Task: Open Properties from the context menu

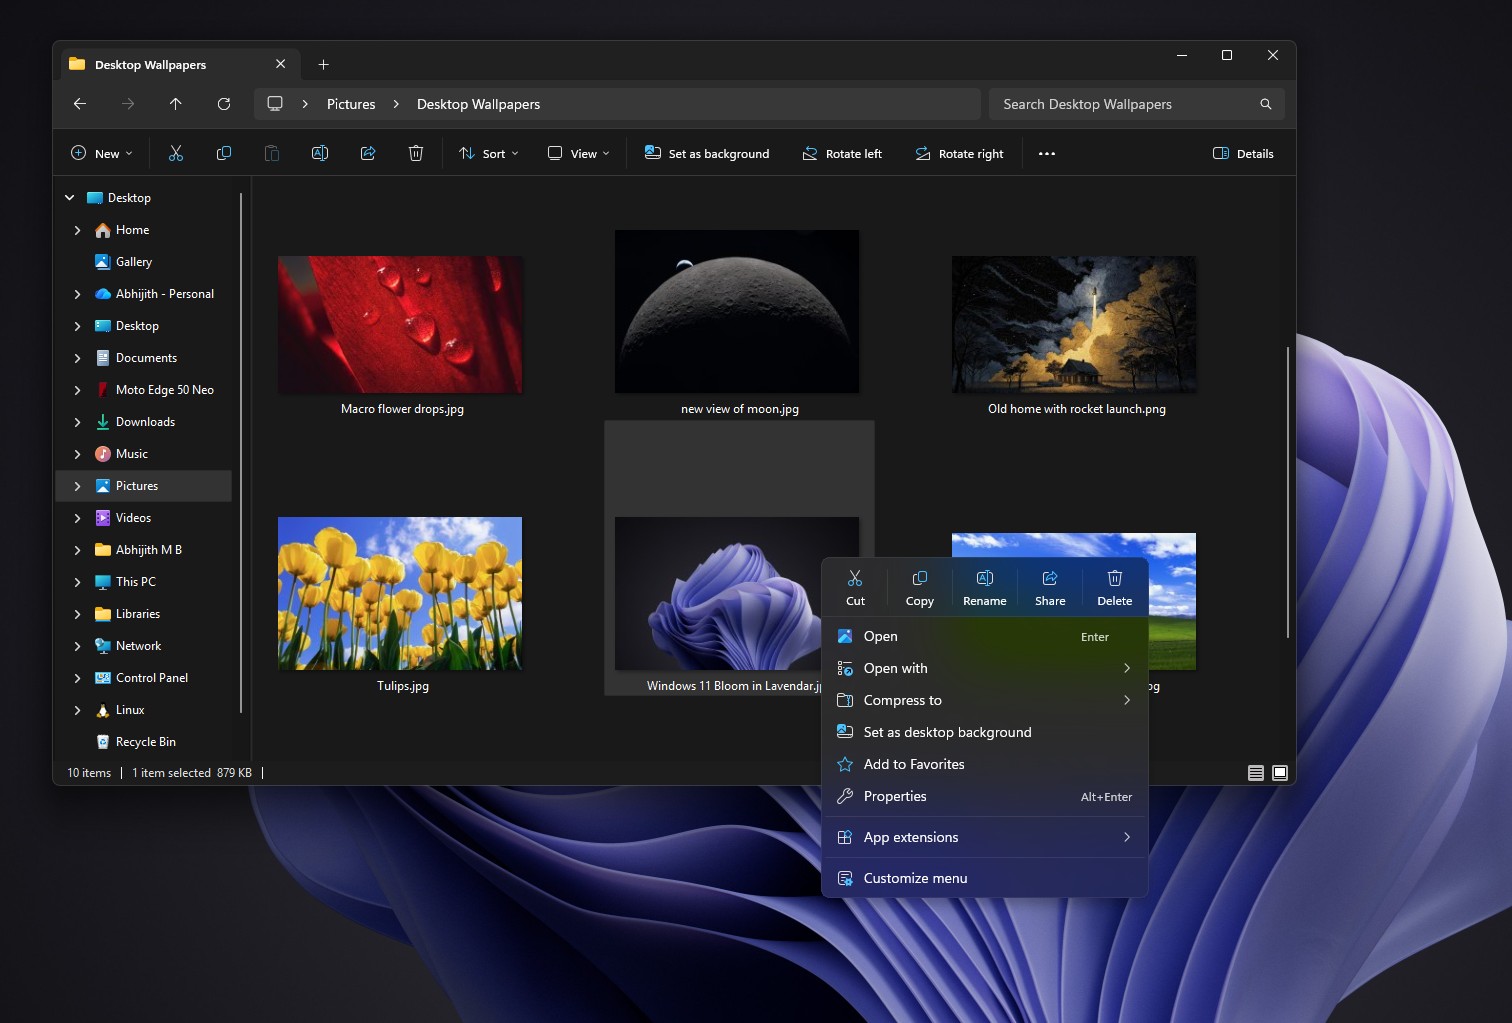Action: point(985,796)
